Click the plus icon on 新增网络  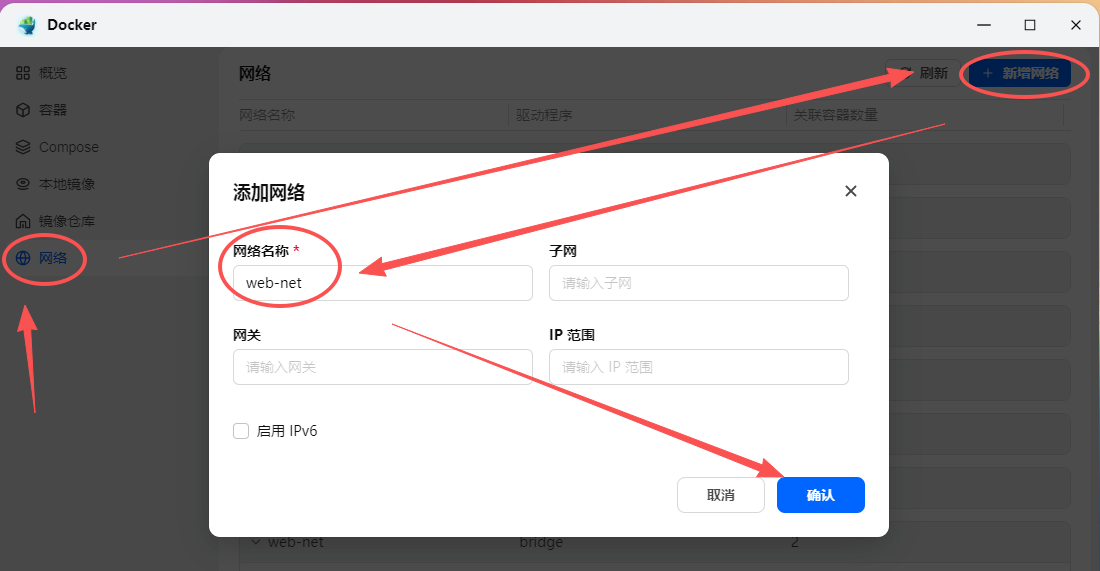[987, 73]
